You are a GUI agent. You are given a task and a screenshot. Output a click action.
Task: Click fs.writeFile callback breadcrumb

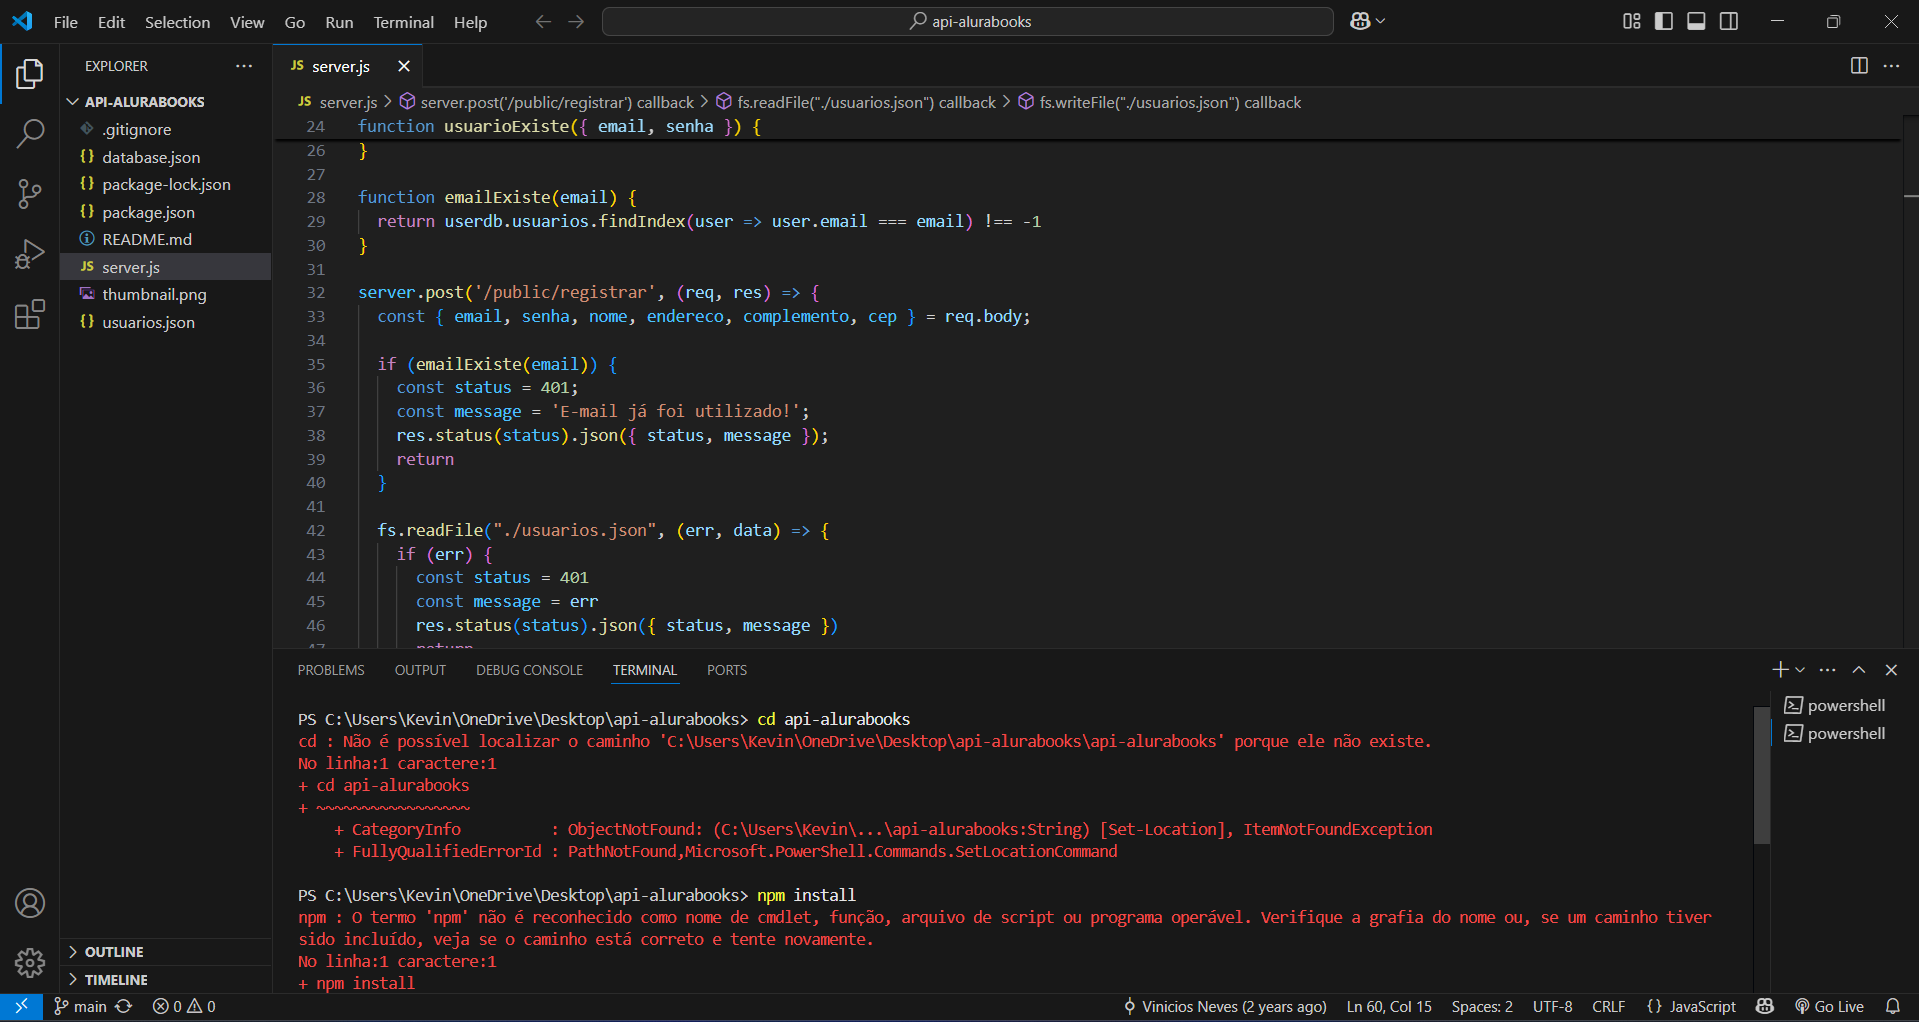tap(1159, 102)
